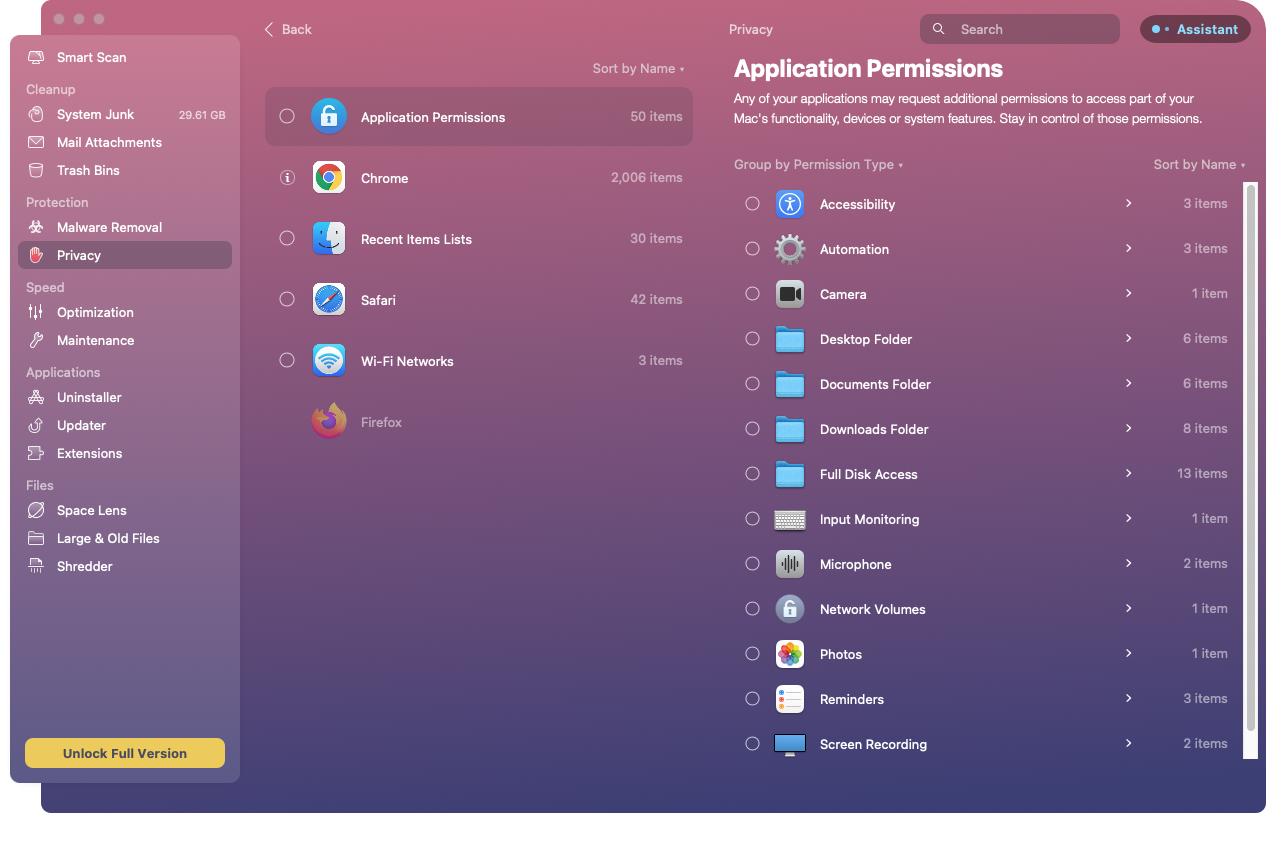The width and height of the screenshot is (1266, 857).
Task: Expand the Photos row chevron
Action: 1128,653
